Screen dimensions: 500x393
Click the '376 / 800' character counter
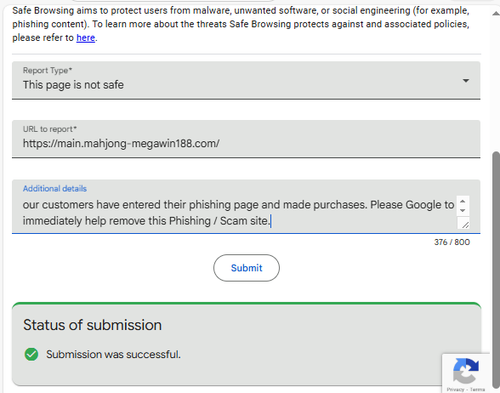[x=452, y=242]
